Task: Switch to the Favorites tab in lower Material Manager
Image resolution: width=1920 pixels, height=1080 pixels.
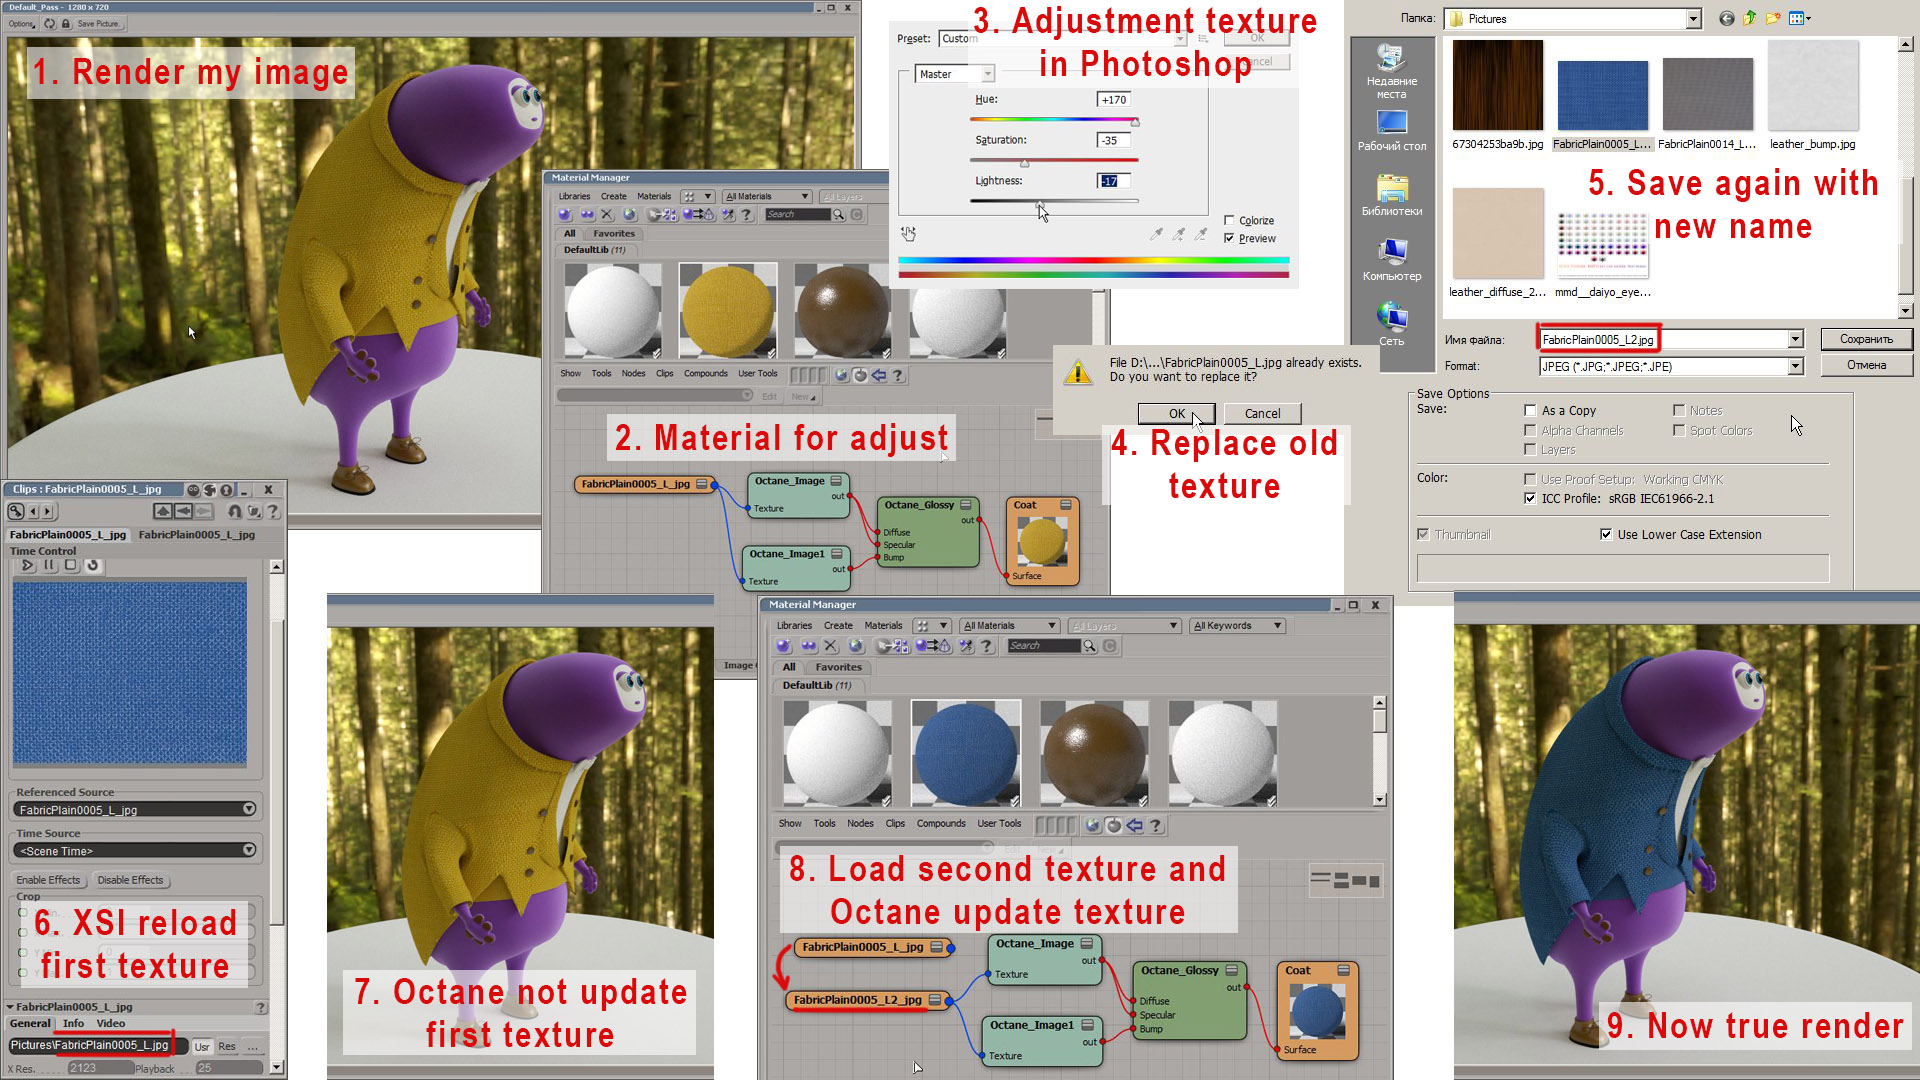Action: click(838, 667)
